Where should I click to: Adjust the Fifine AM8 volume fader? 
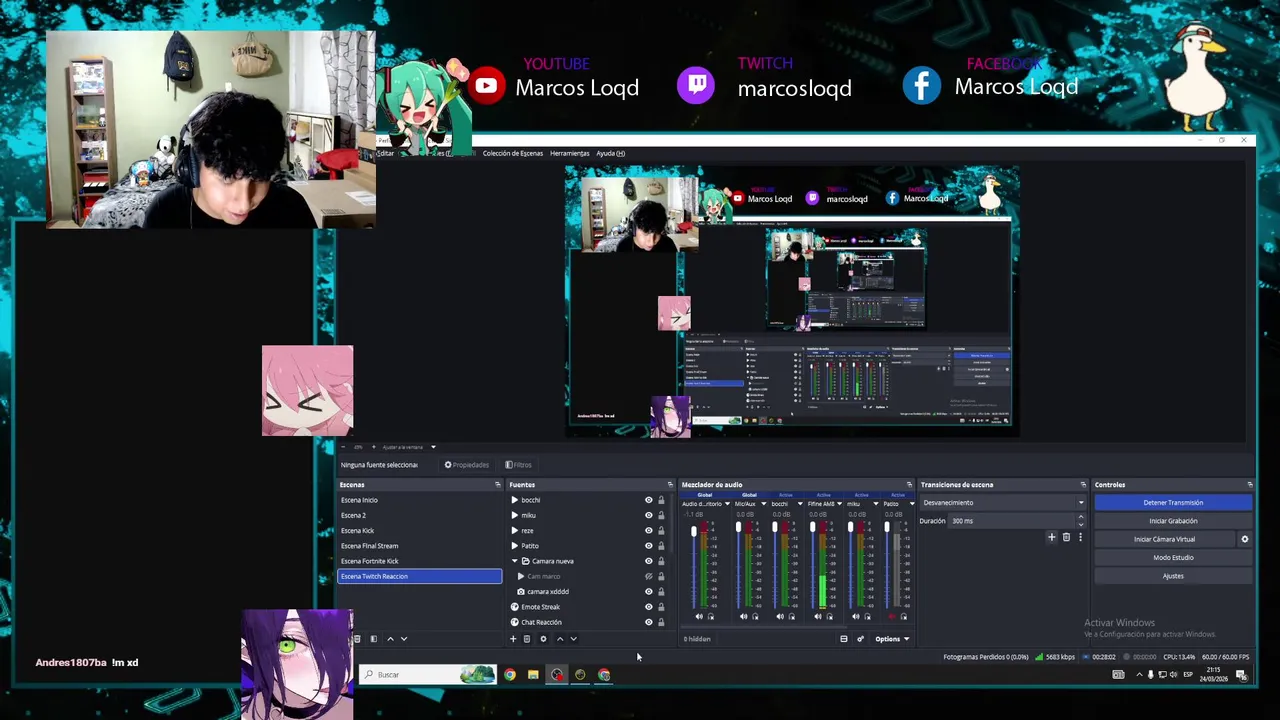coord(813,527)
